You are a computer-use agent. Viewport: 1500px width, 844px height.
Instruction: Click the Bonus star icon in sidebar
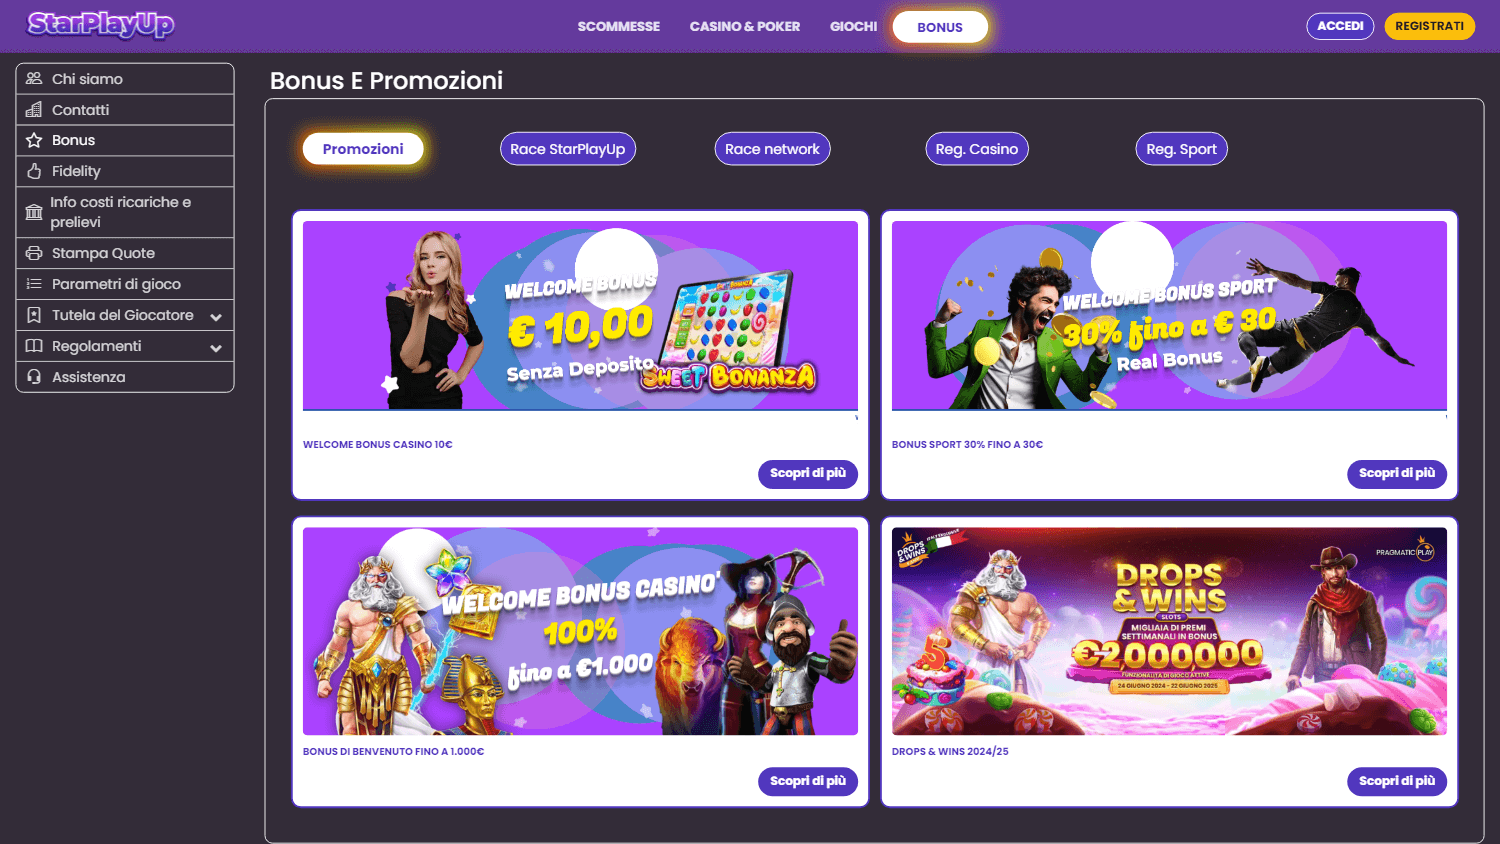click(34, 141)
